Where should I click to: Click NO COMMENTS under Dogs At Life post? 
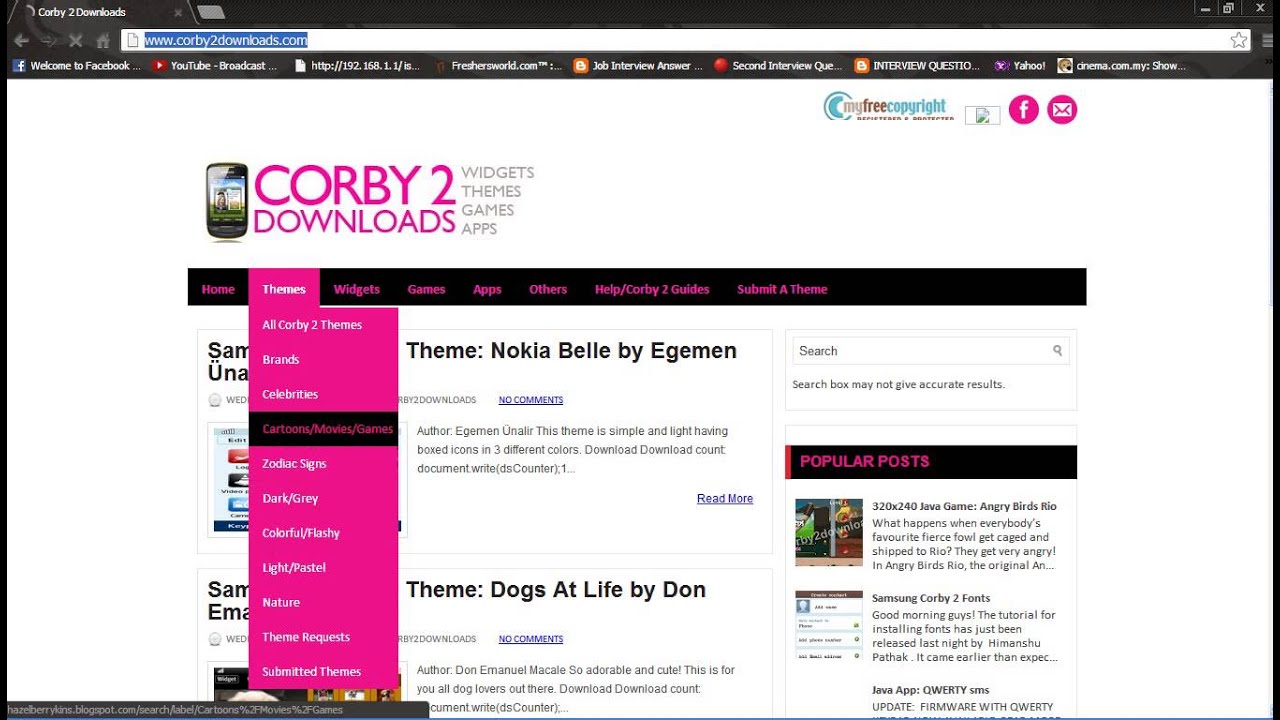point(531,639)
